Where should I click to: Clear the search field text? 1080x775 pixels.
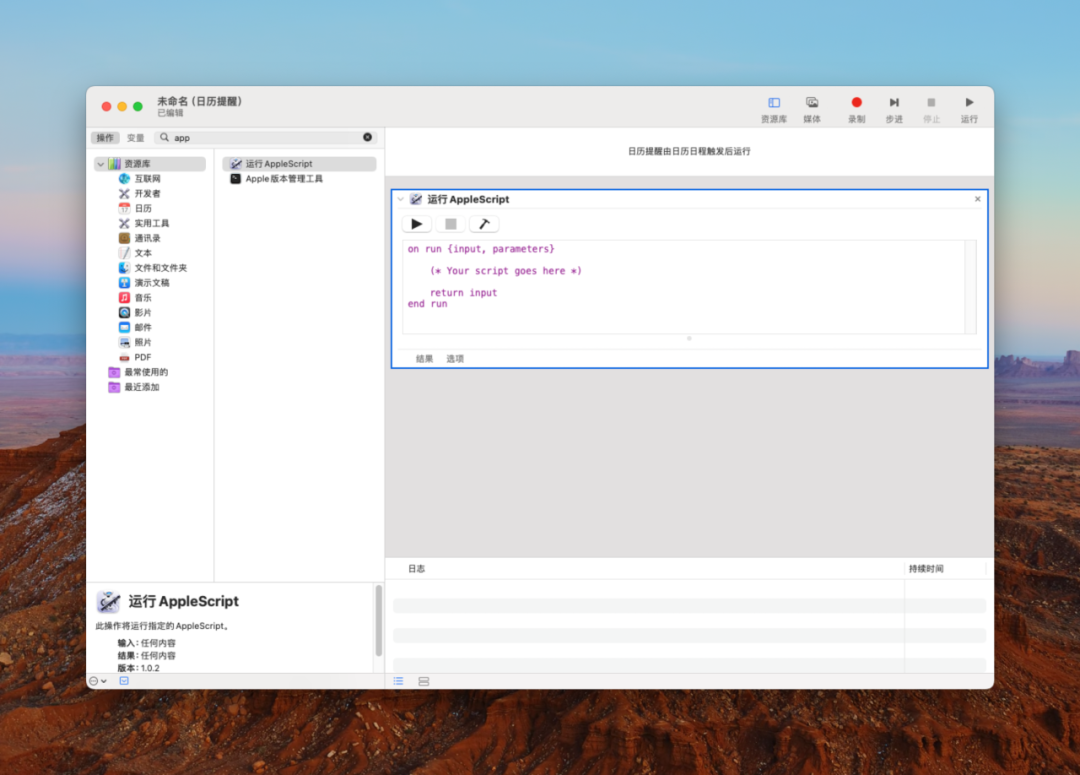[368, 137]
